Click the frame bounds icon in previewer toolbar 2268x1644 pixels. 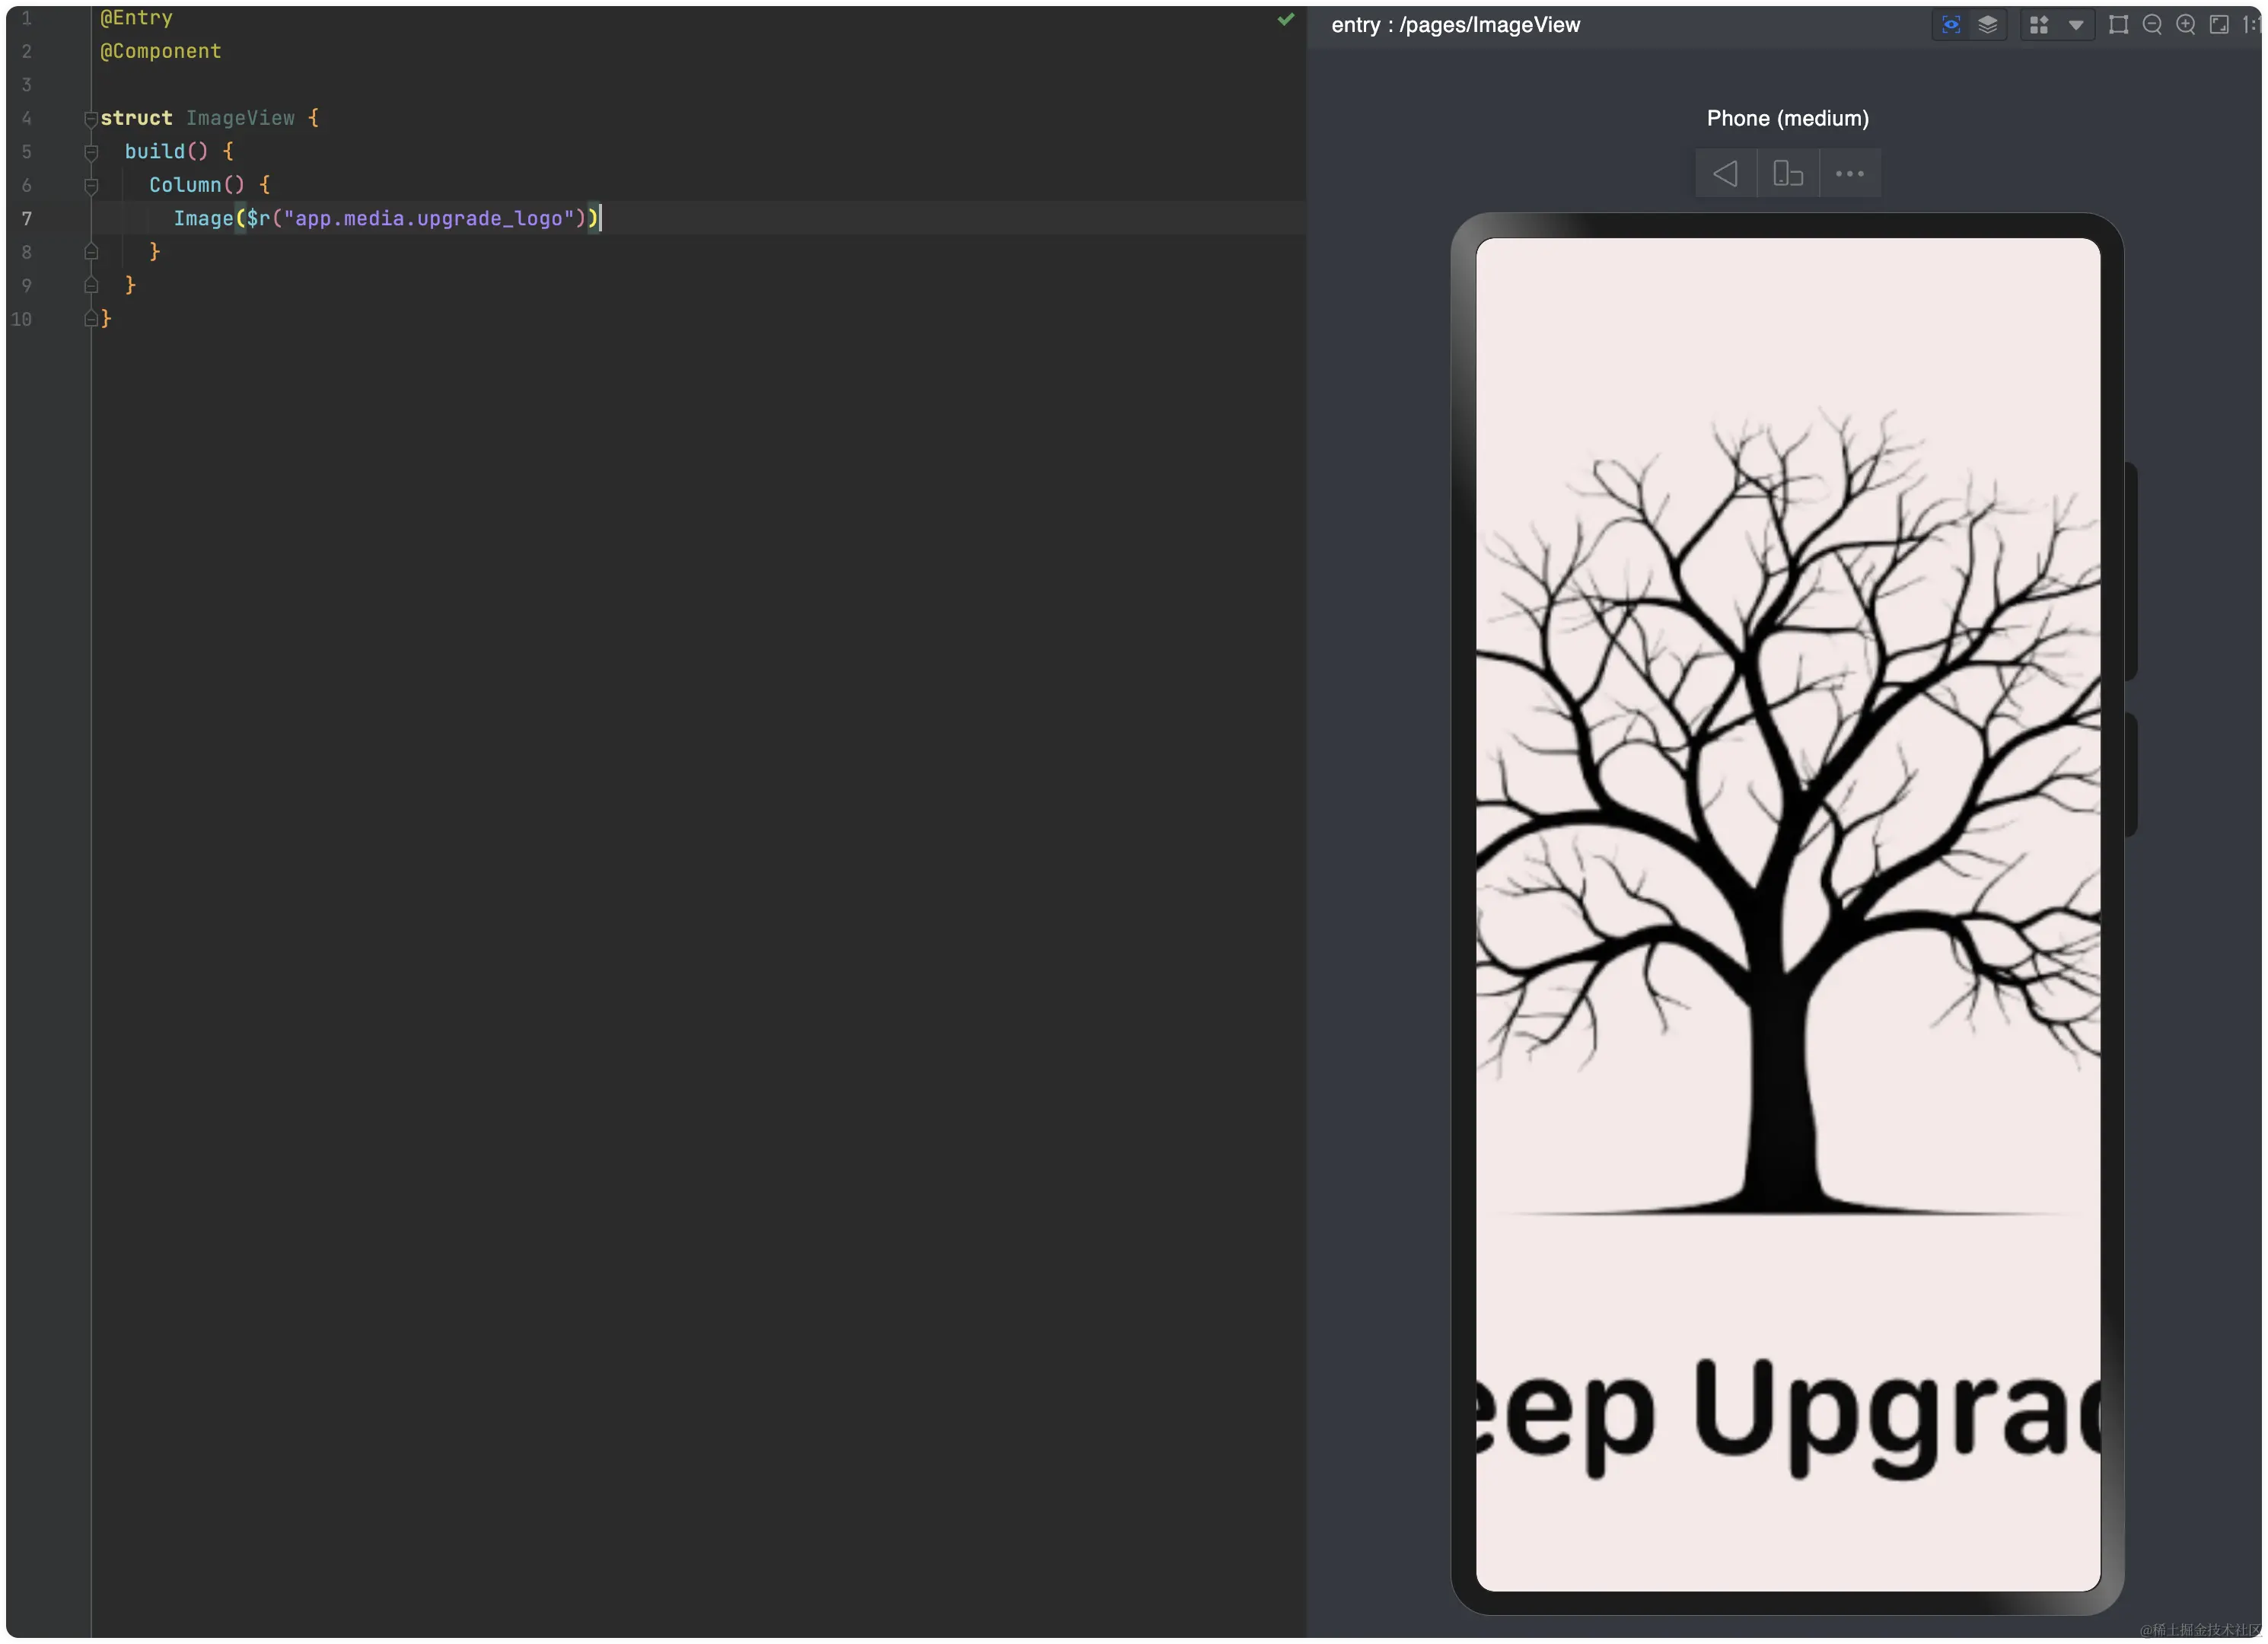pyautogui.click(x=2118, y=25)
